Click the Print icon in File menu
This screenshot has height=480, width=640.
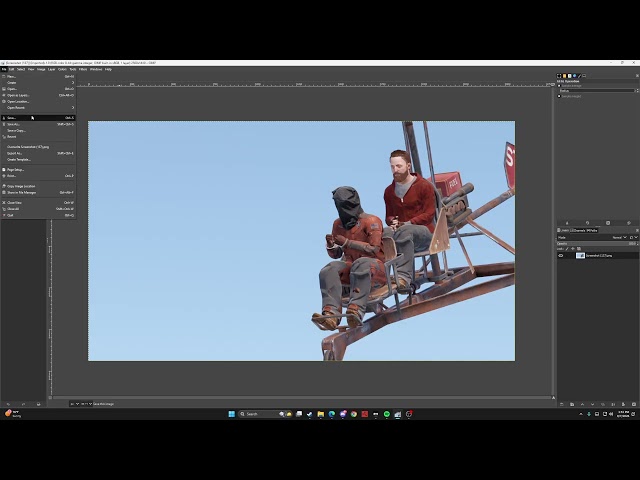(4, 176)
